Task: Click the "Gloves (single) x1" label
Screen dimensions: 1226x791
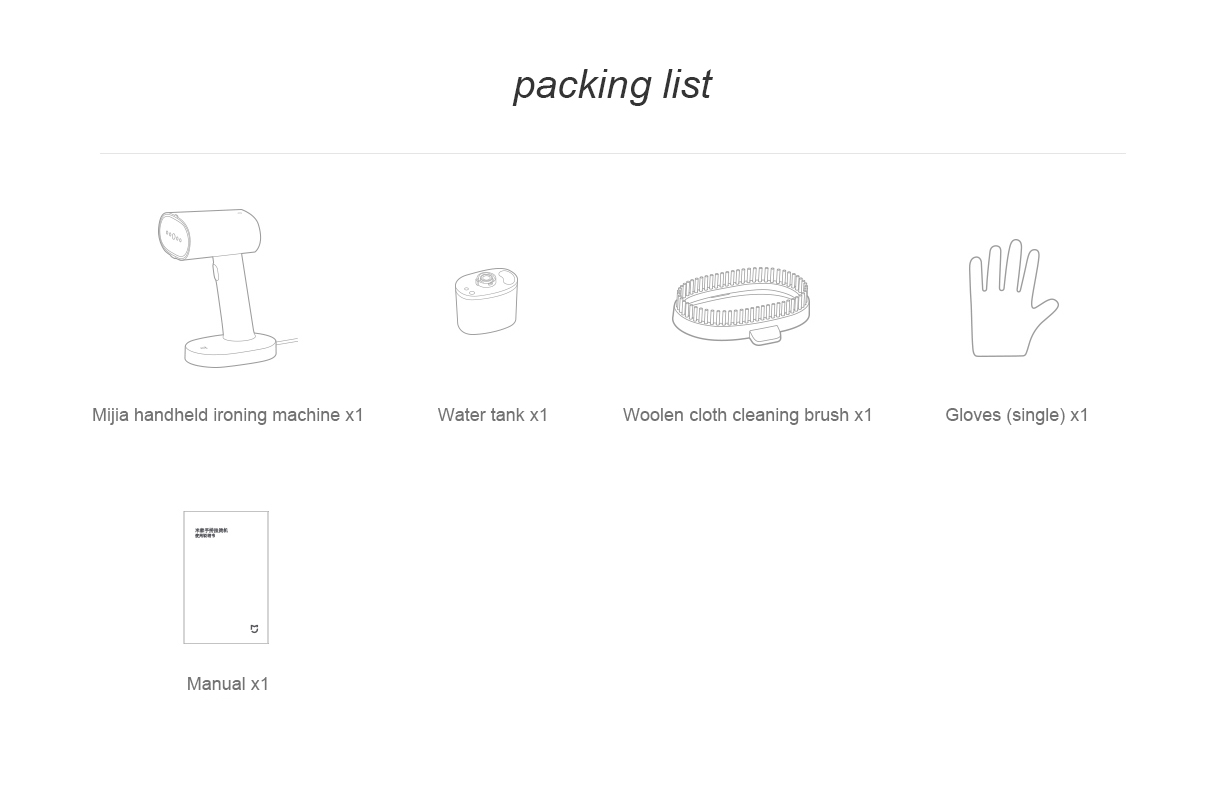Action: pos(1017,415)
